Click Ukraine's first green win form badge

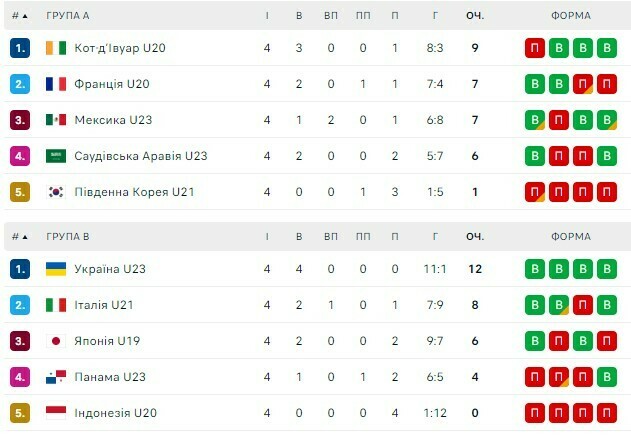[x=535, y=269]
